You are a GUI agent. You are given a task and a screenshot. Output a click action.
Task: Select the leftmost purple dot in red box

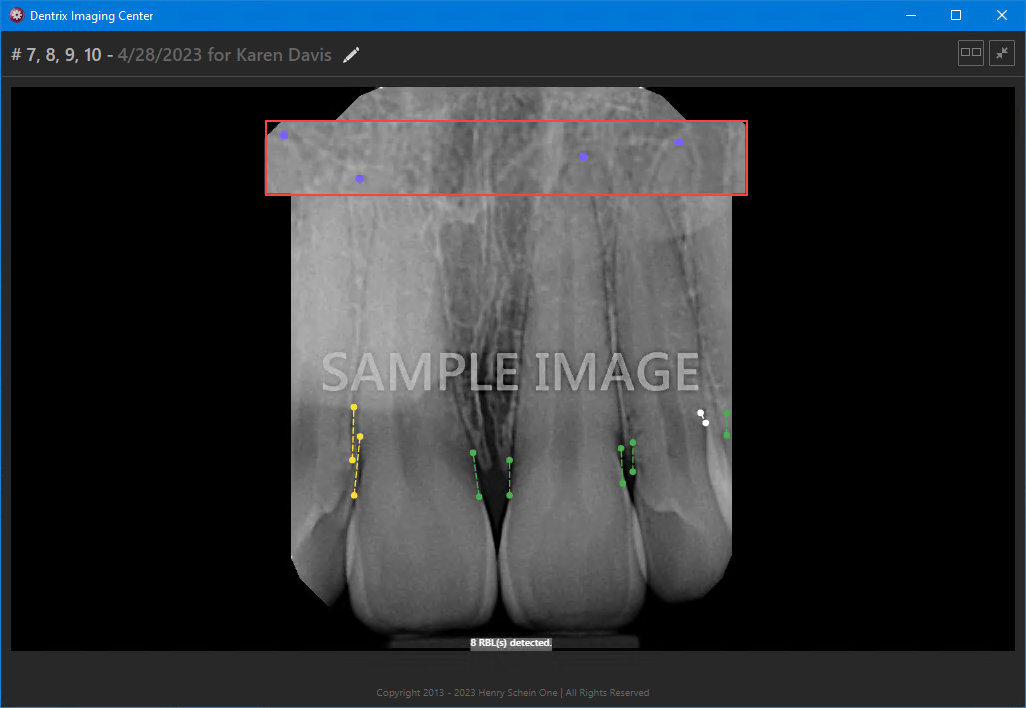[284, 135]
